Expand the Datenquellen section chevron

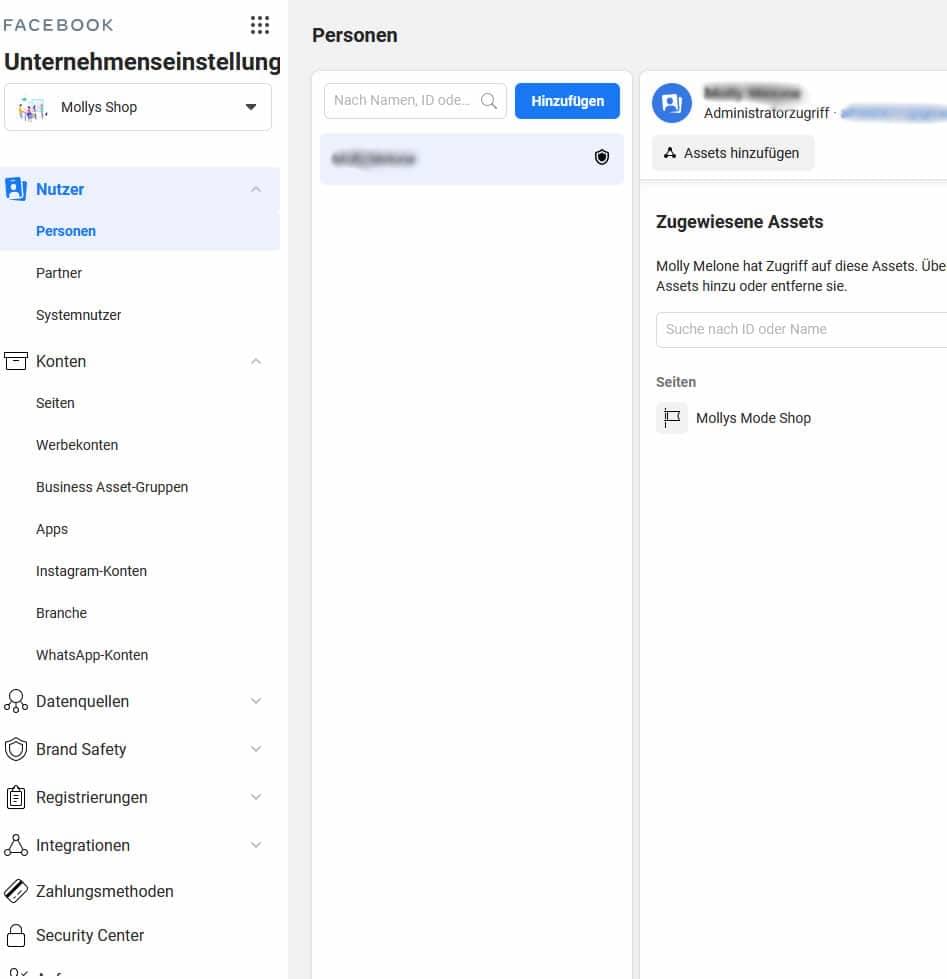tap(256, 701)
